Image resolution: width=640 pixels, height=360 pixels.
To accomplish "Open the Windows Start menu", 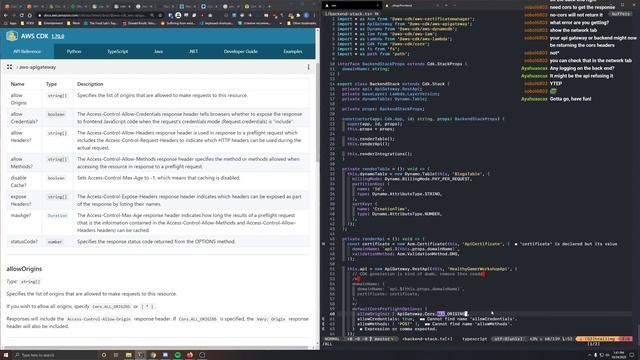I will pos(6,355).
